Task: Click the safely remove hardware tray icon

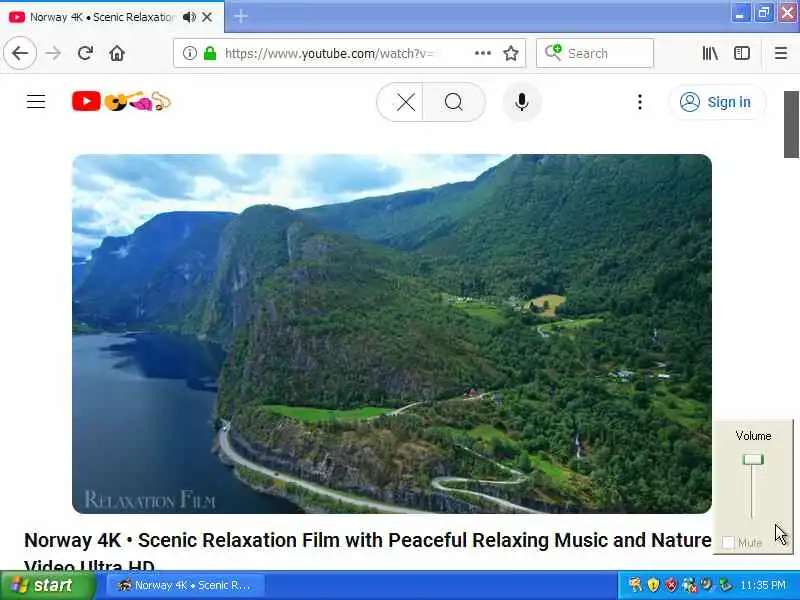Action: click(x=724, y=585)
